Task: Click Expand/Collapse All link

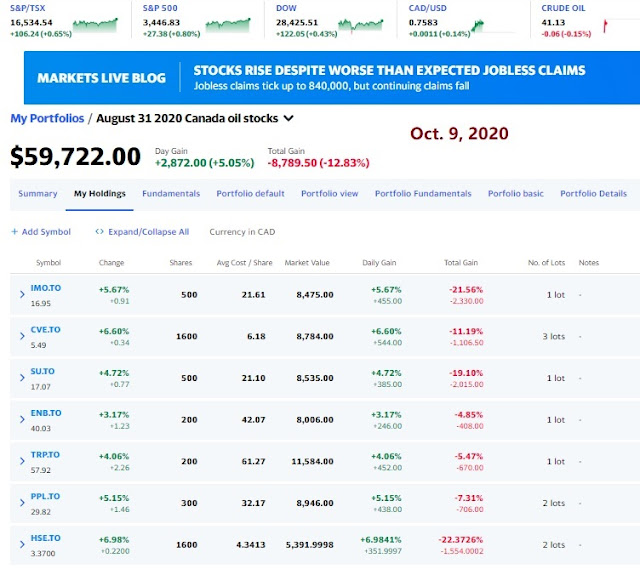Action: click(149, 232)
